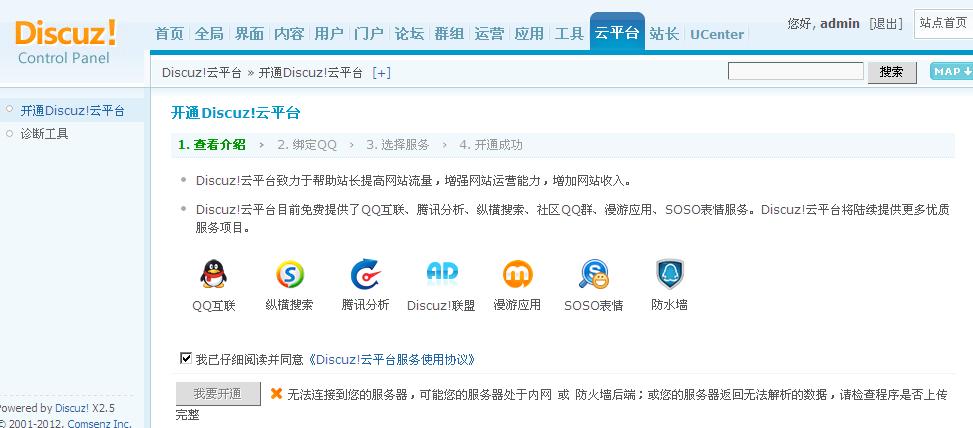
Task: Open the 界面 top menu
Action: [249, 33]
